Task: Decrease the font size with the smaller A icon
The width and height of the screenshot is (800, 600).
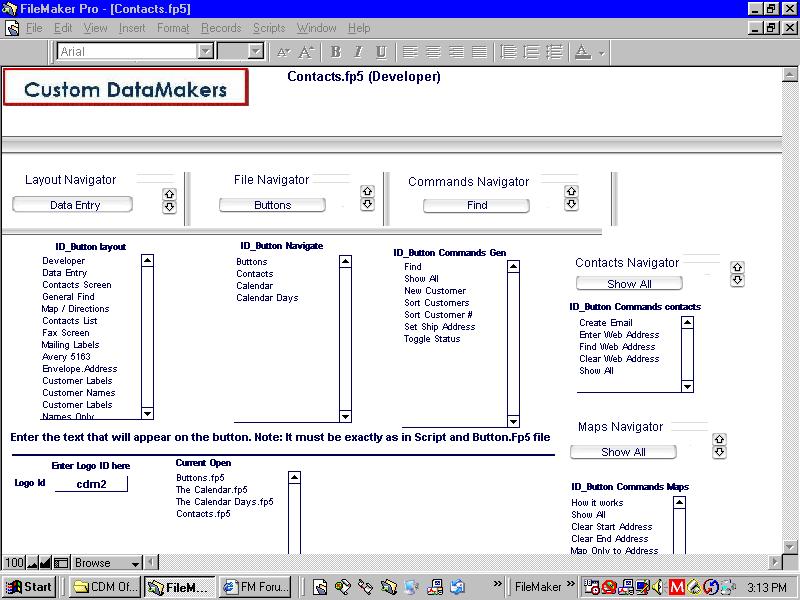Action: [x=284, y=52]
